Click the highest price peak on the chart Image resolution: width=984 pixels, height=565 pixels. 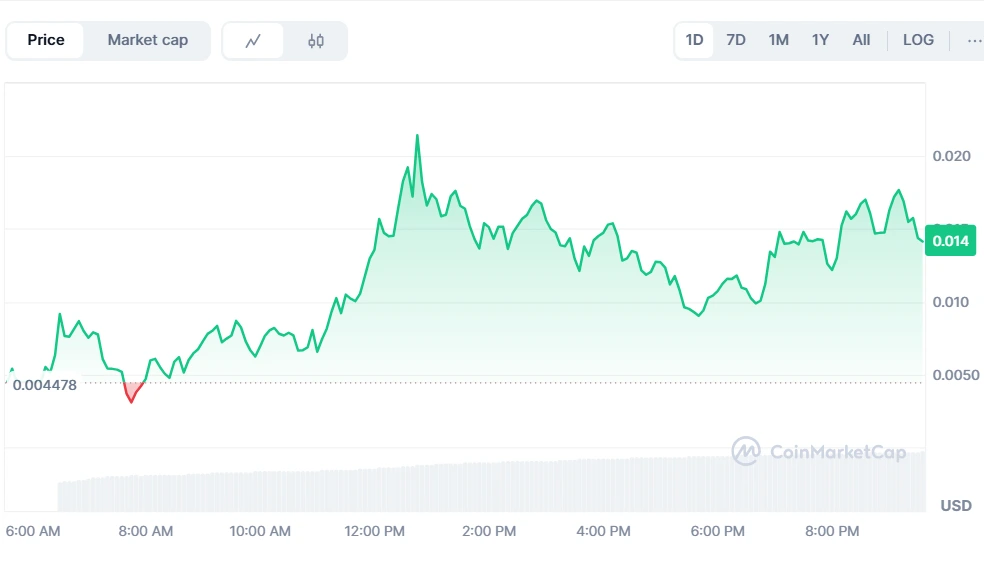417,136
